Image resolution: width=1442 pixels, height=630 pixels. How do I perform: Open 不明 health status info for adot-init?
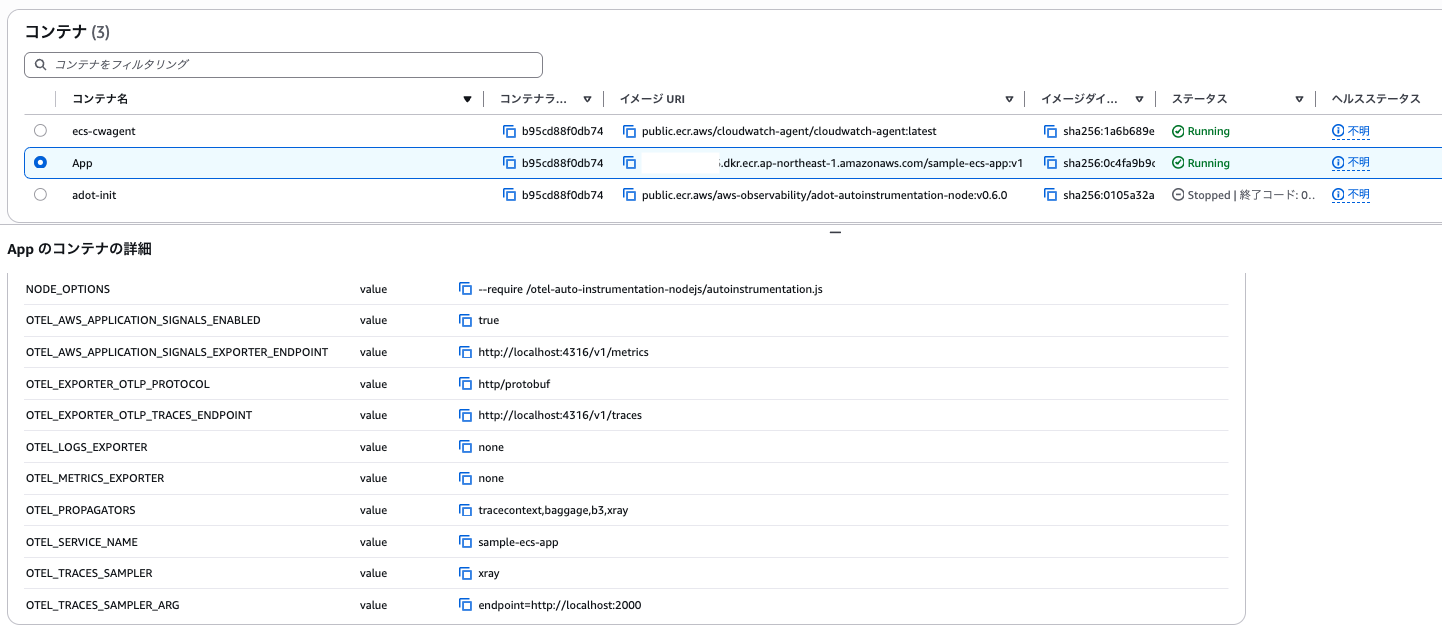click(1351, 195)
